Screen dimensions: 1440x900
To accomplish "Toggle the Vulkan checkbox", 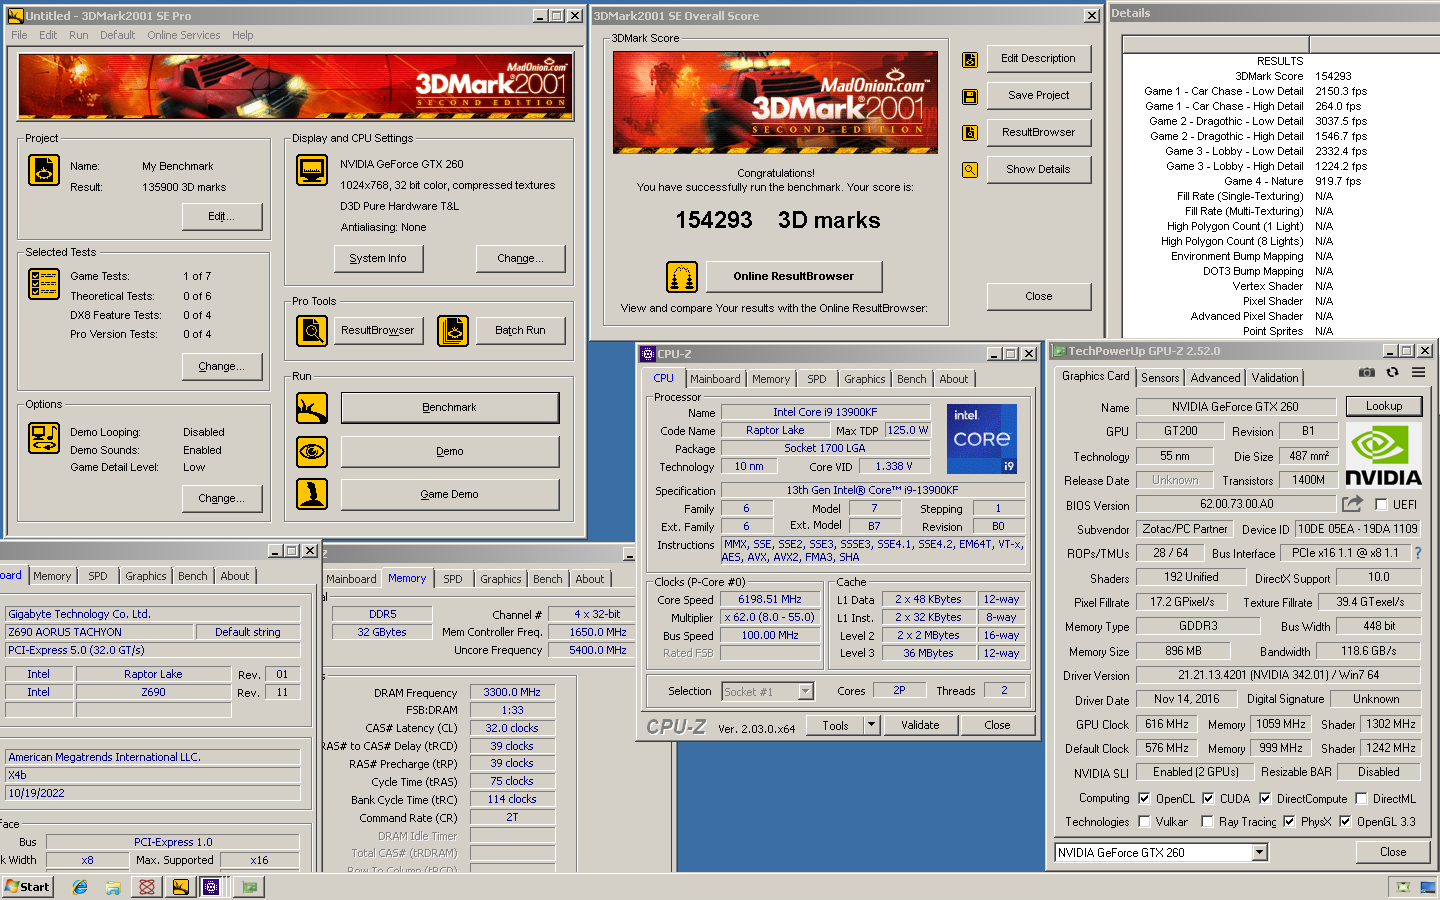I will (1144, 822).
